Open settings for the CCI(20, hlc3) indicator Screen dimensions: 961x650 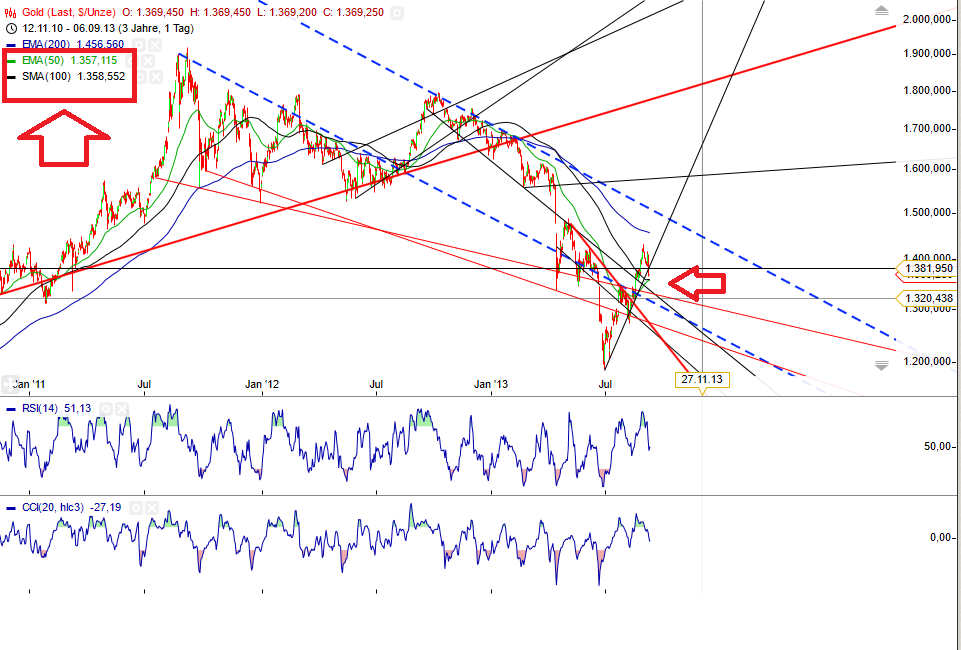pyautogui.click(x=138, y=508)
